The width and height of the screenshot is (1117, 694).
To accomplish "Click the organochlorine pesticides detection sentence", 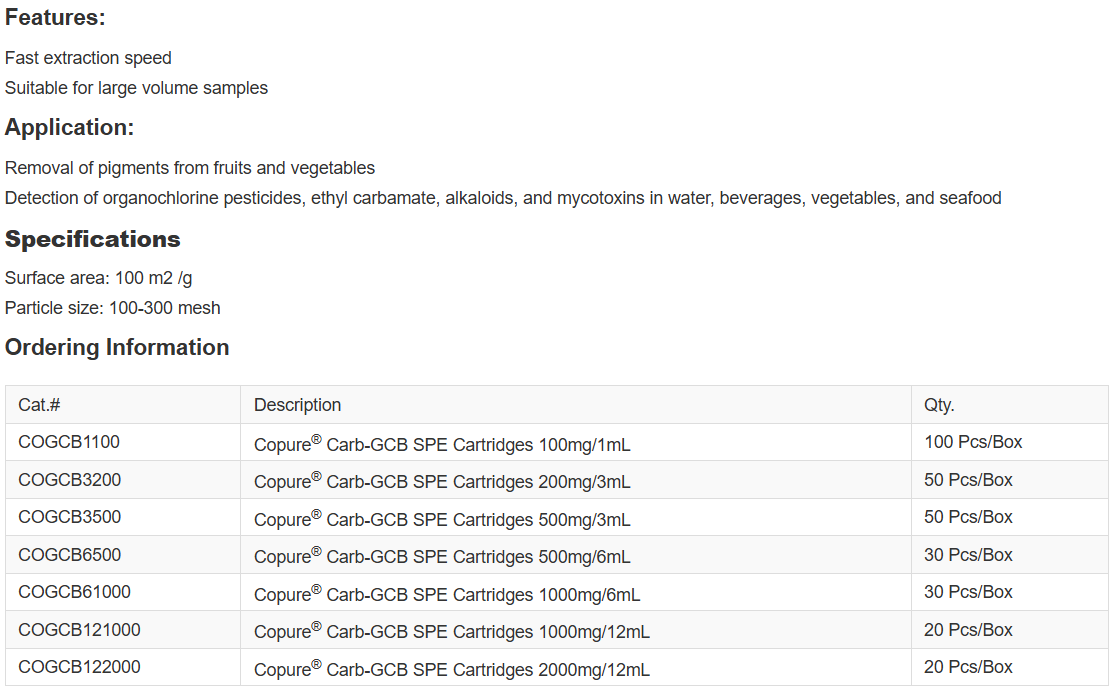I will pyautogui.click(x=503, y=198).
